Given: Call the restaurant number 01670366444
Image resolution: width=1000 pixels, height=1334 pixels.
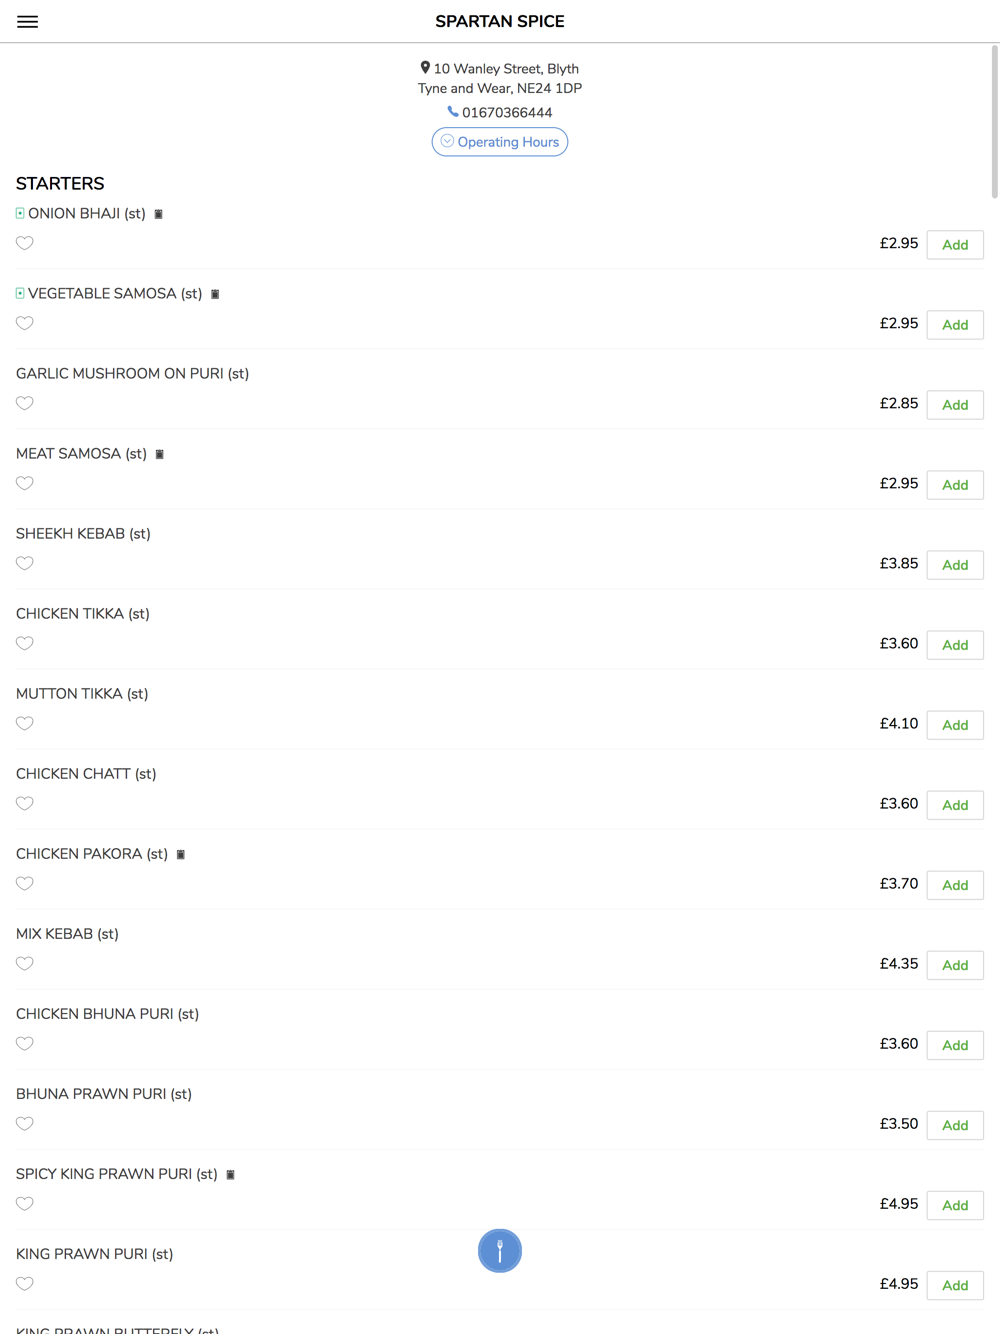Looking at the screenshot, I should click(x=507, y=112).
